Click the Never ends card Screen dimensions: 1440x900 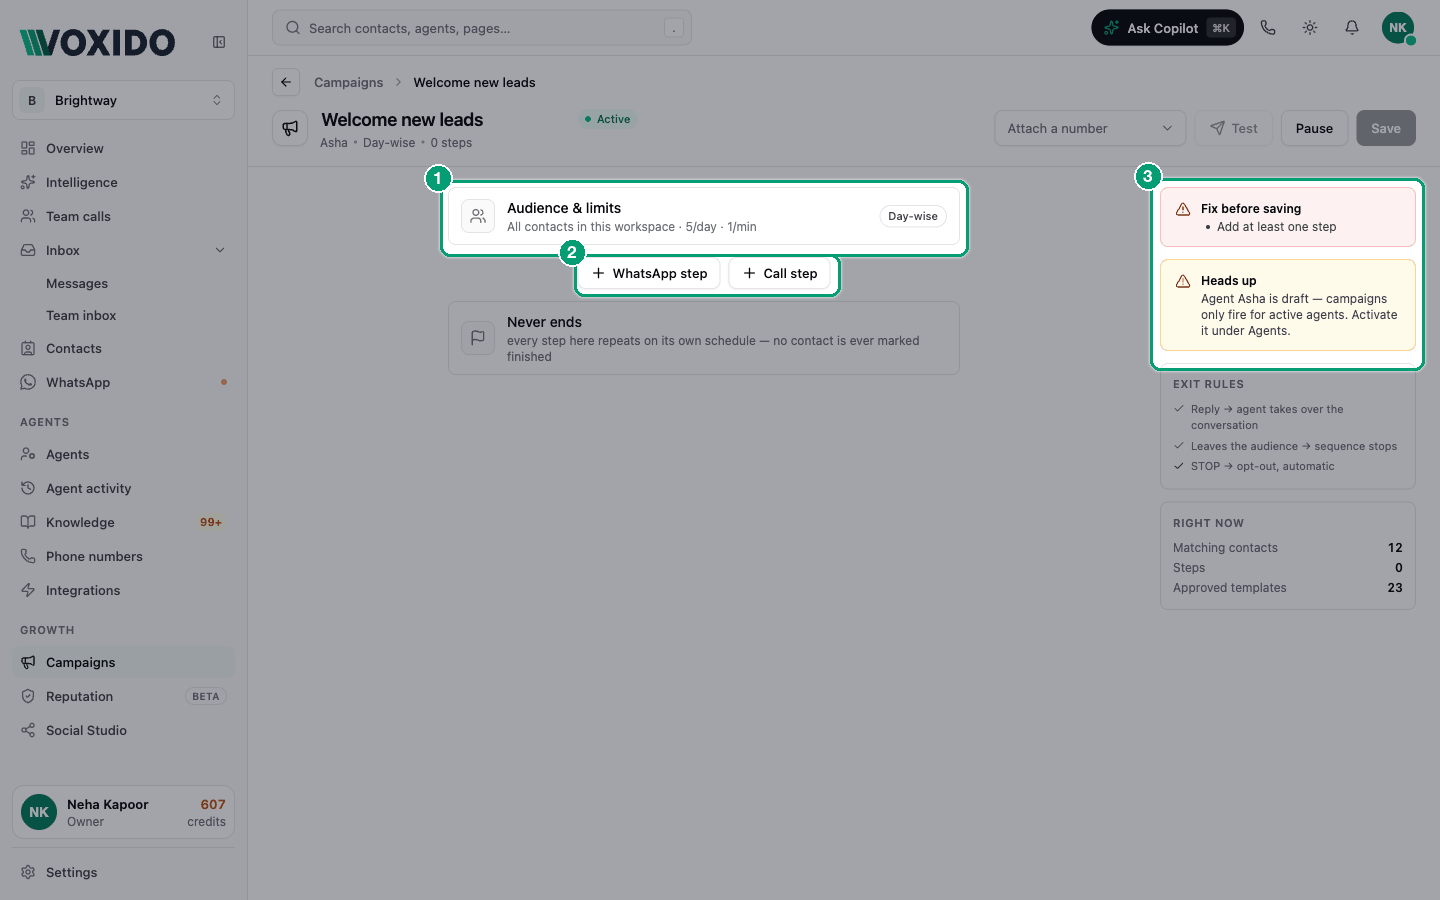(704, 338)
